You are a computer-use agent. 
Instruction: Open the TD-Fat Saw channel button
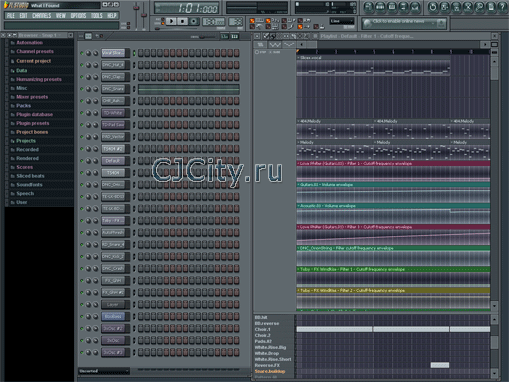(x=113, y=125)
